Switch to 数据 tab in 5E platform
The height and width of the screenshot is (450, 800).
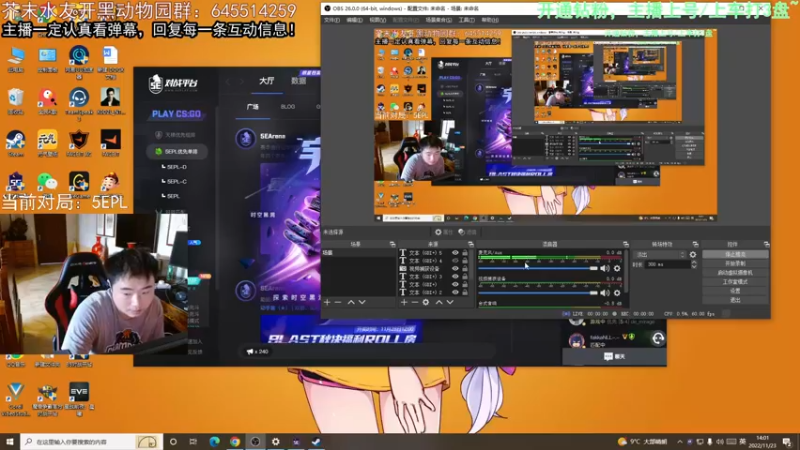point(299,81)
